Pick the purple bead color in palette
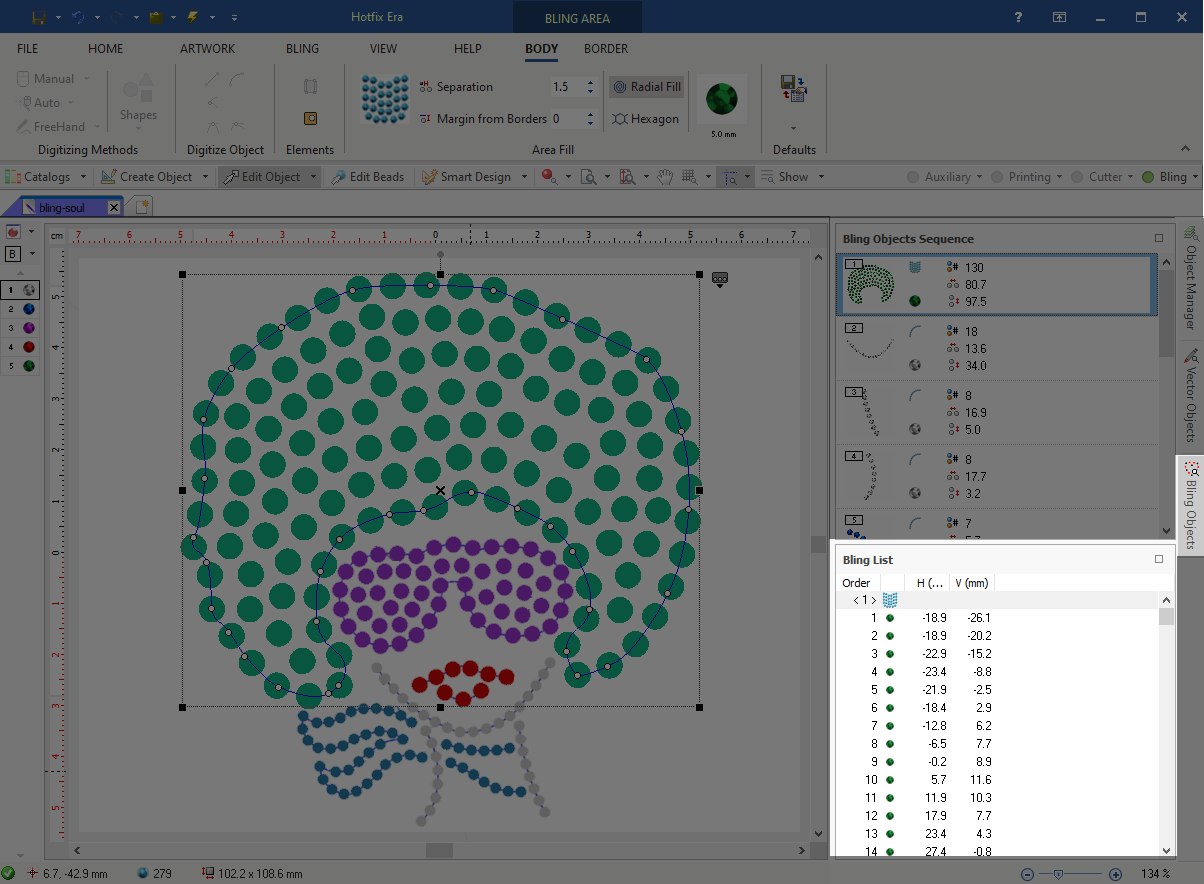 coord(29,328)
